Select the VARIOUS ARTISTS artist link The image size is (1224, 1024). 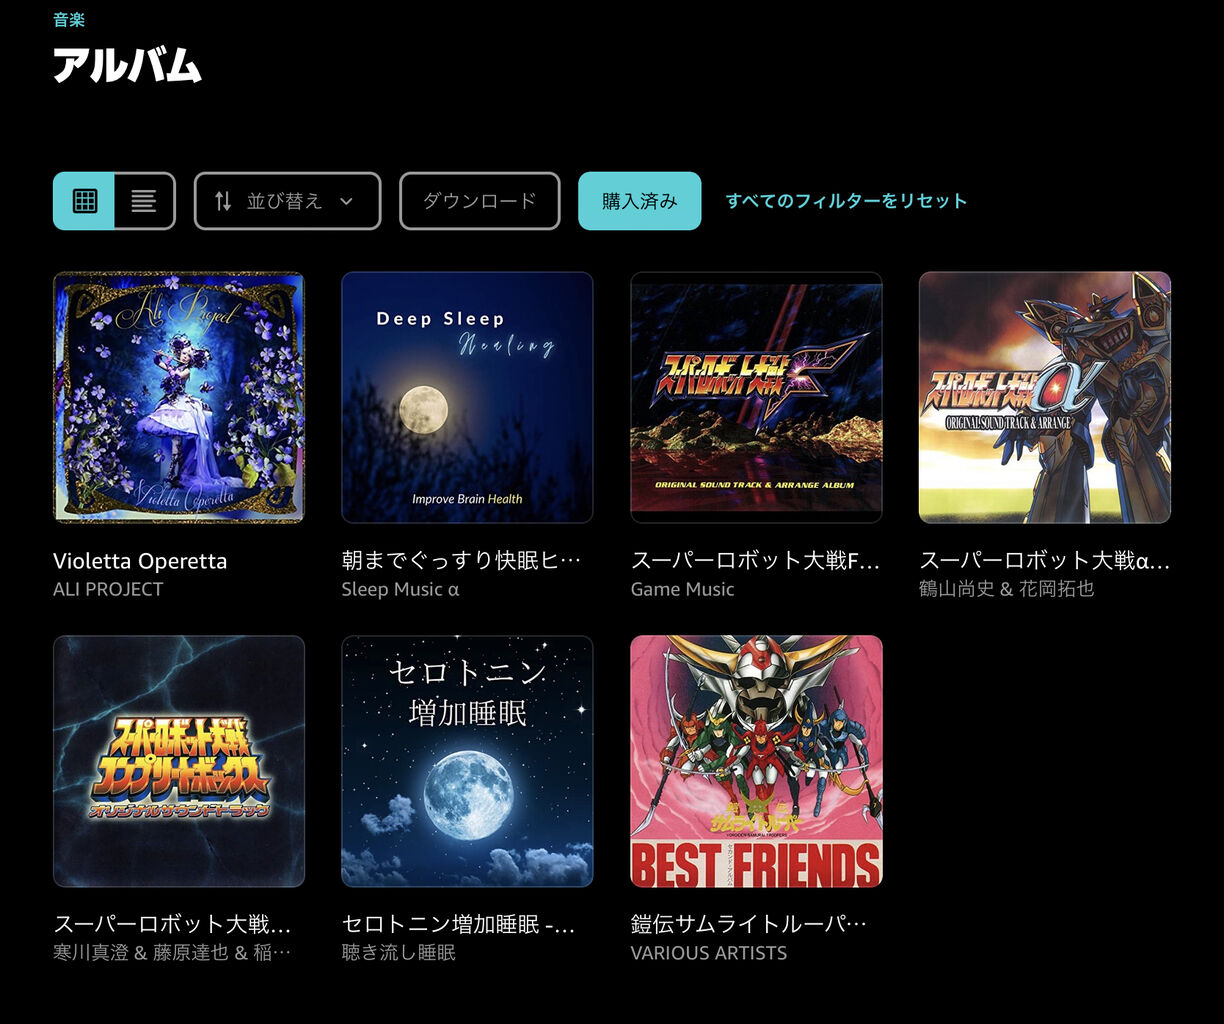point(708,953)
